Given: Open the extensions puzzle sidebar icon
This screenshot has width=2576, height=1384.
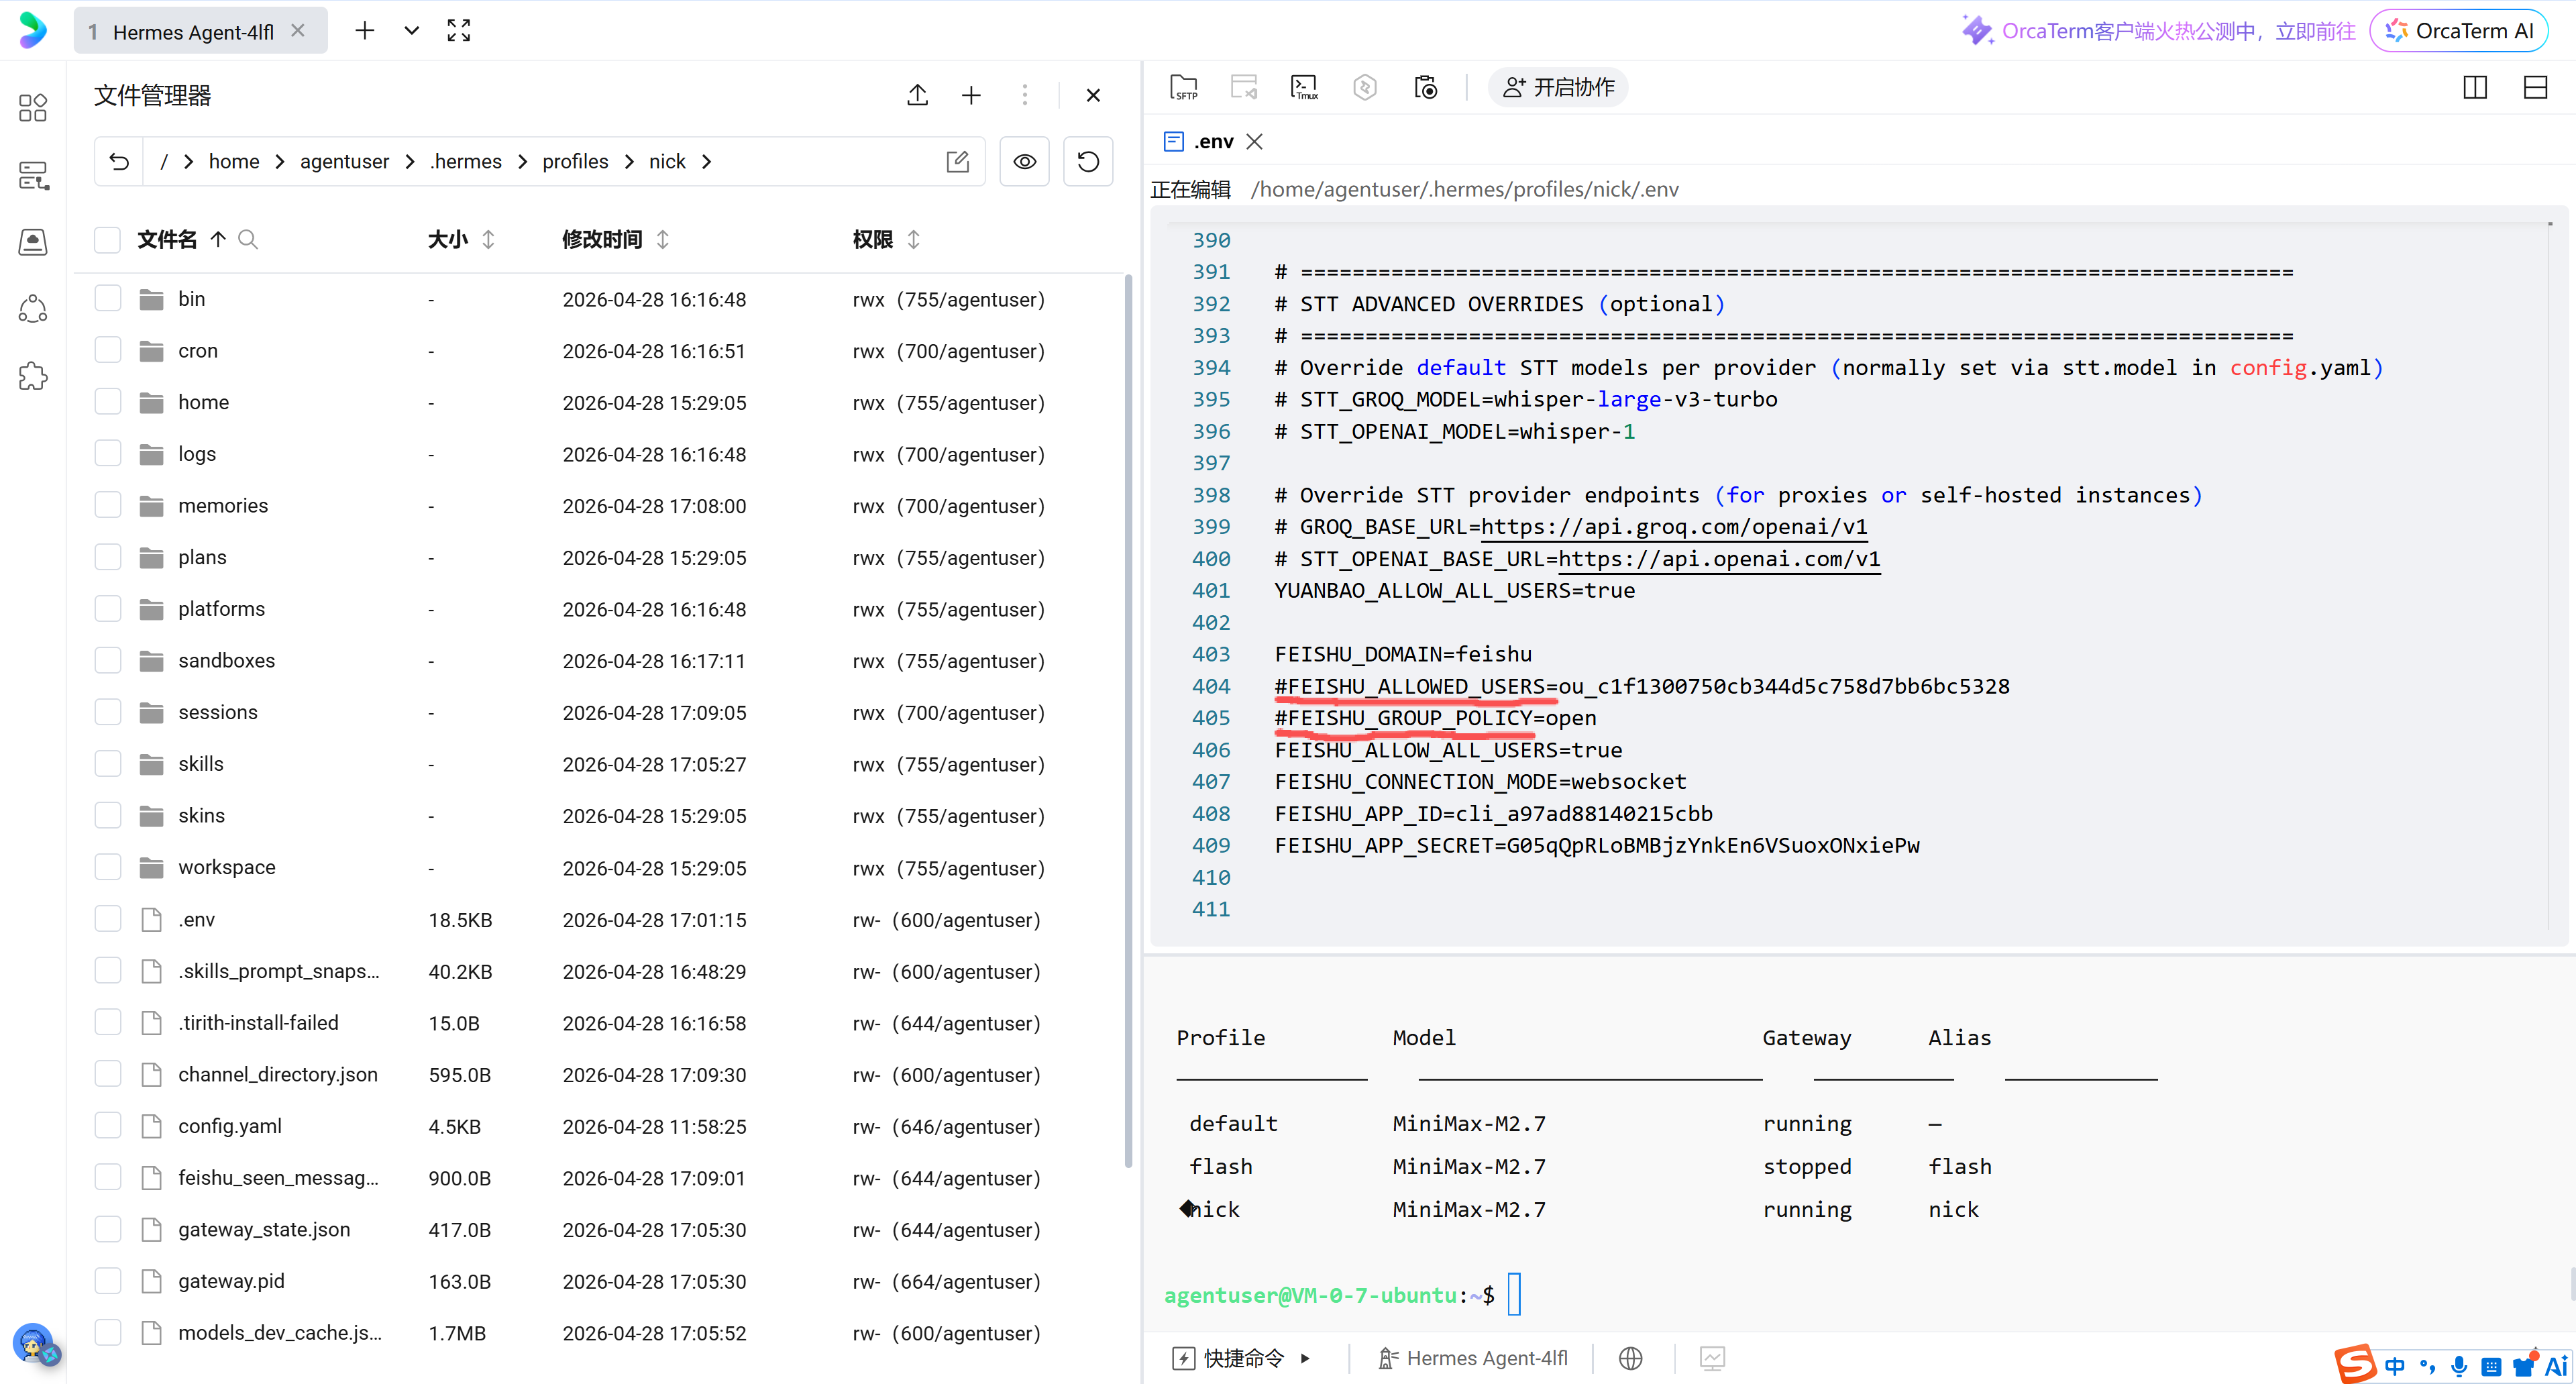Looking at the screenshot, I should point(33,376).
